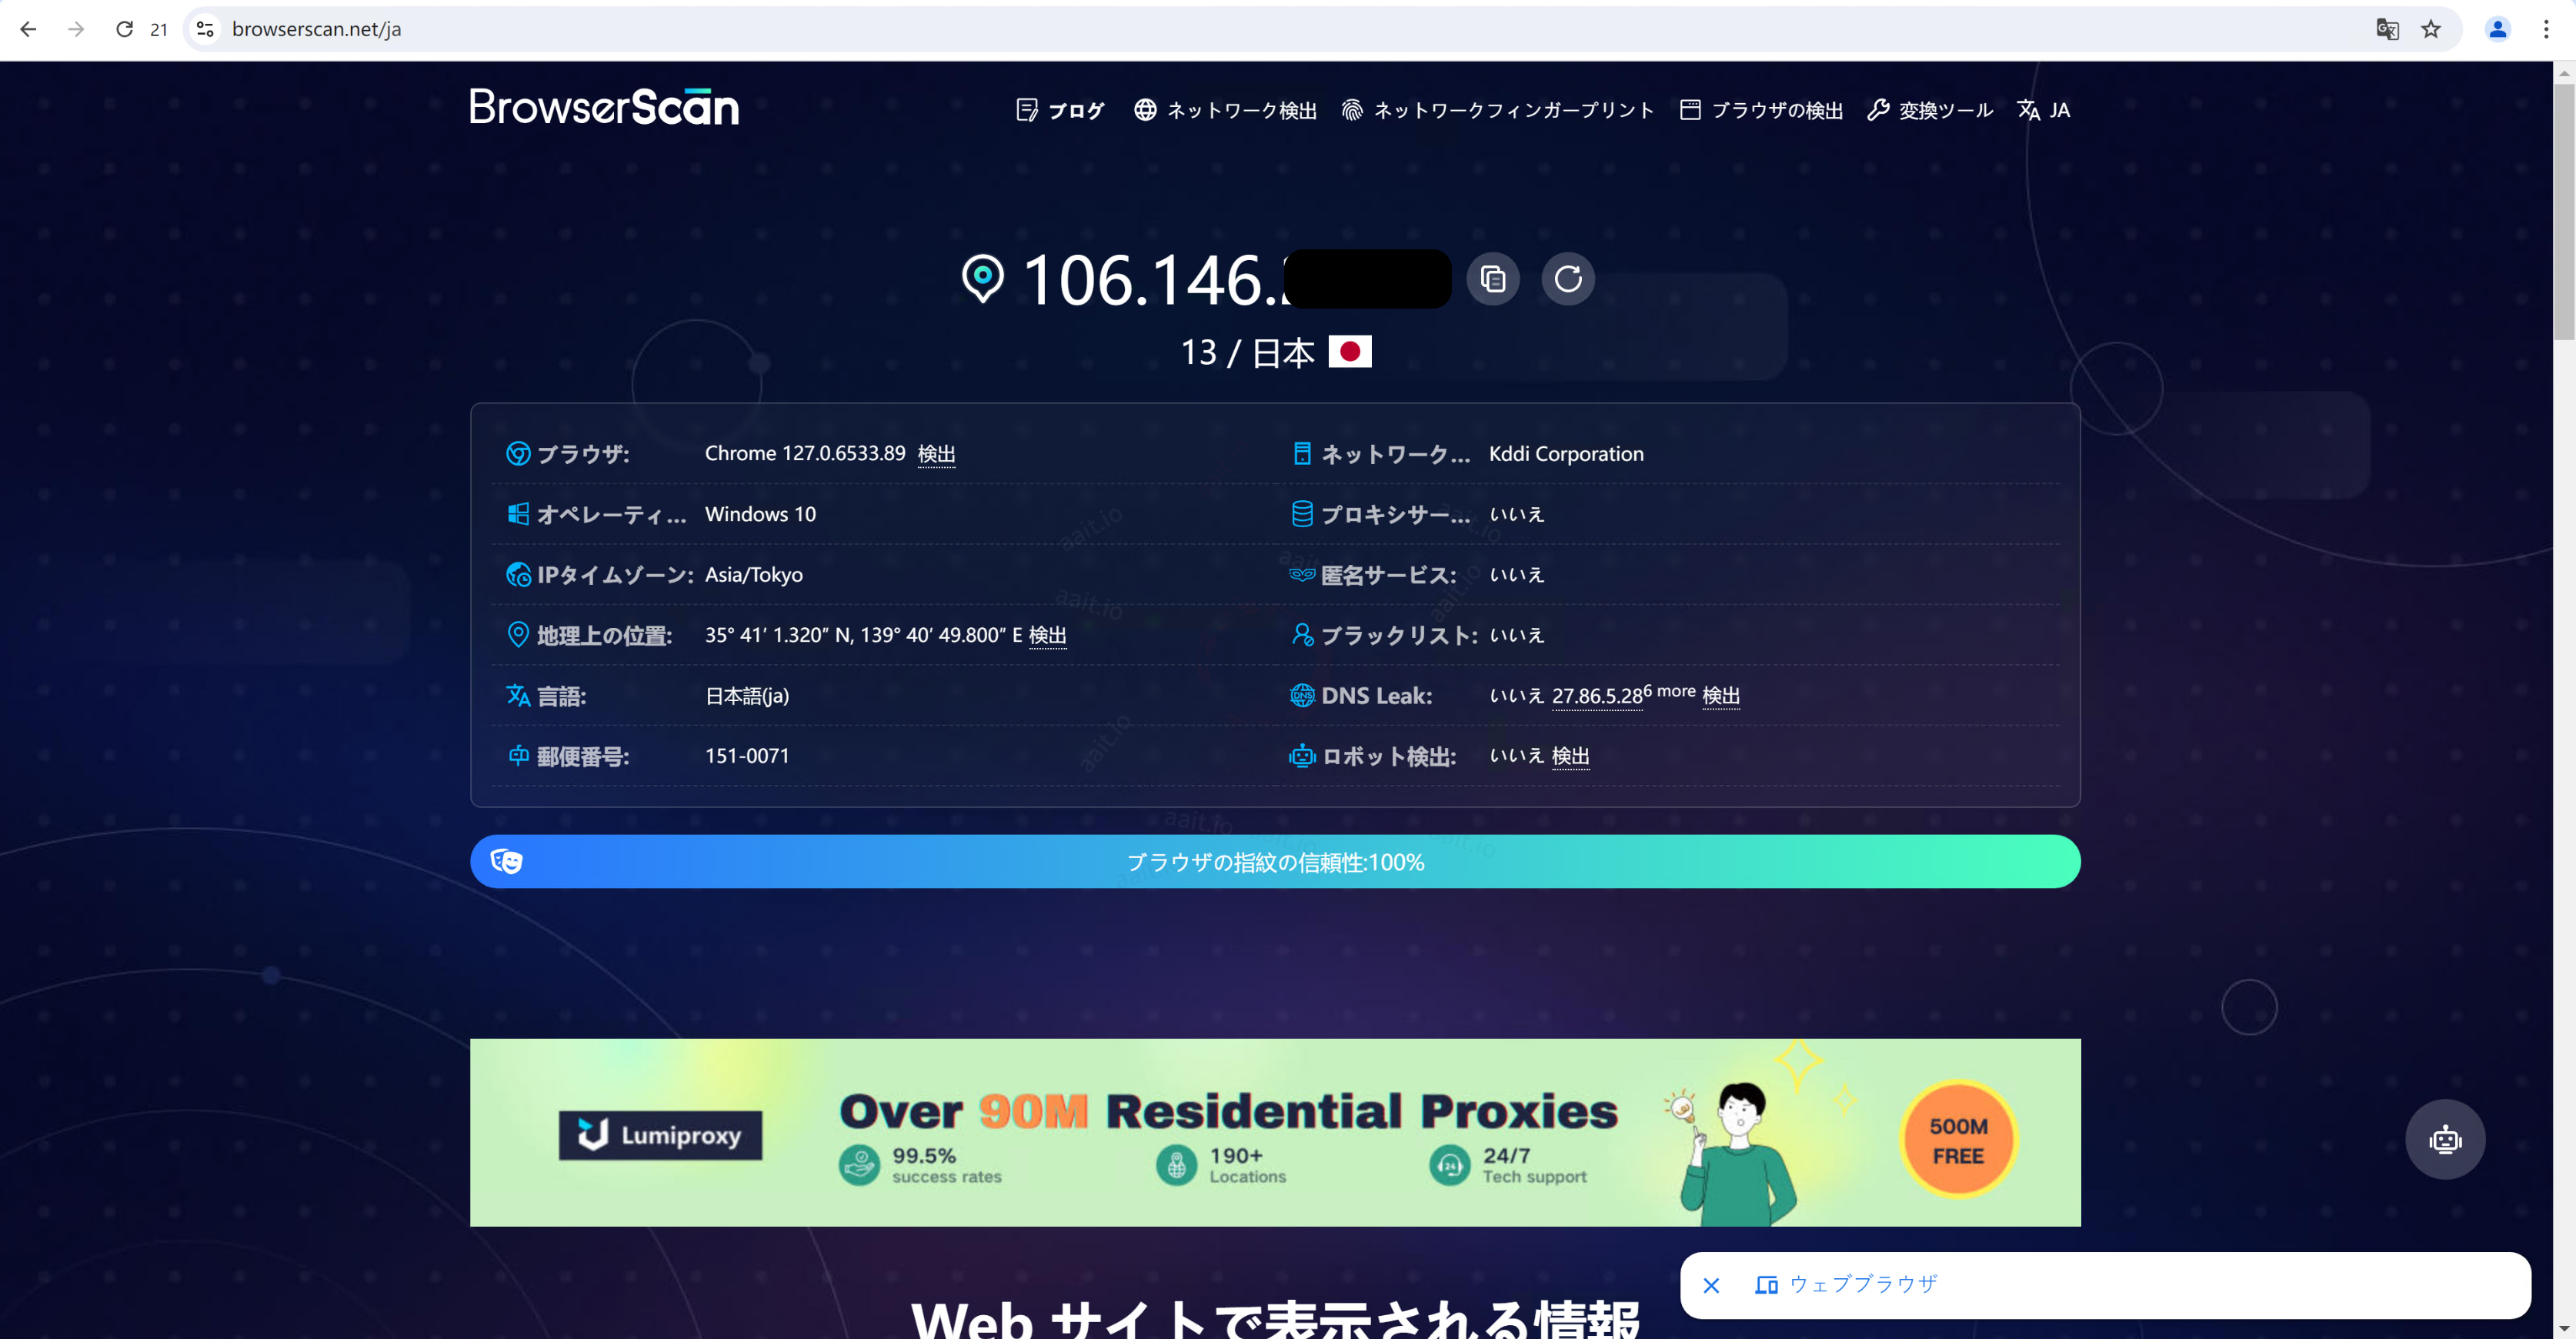Go forward in browser history
This screenshot has height=1339, width=2576.
(76, 29)
